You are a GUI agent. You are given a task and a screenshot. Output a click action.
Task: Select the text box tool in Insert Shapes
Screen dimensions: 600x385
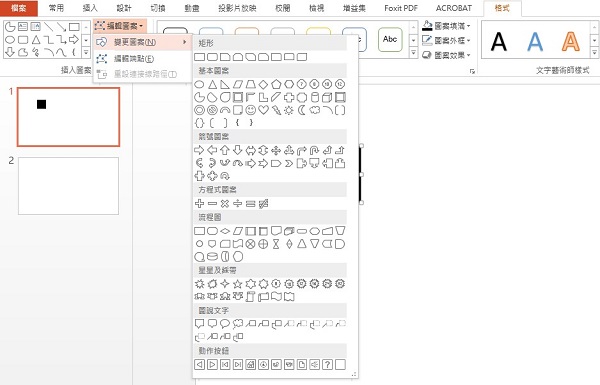click(x=23, y=26)
